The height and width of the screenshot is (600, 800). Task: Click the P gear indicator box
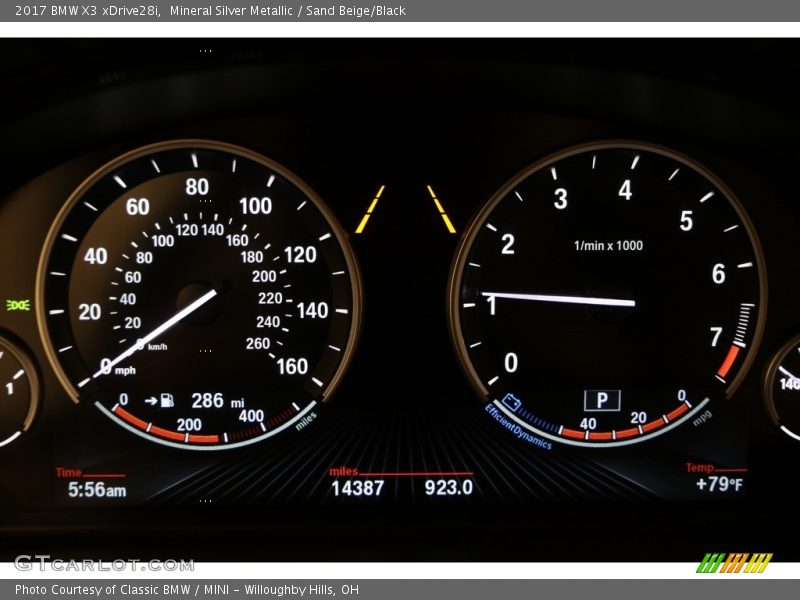click(x=602, y=401)
